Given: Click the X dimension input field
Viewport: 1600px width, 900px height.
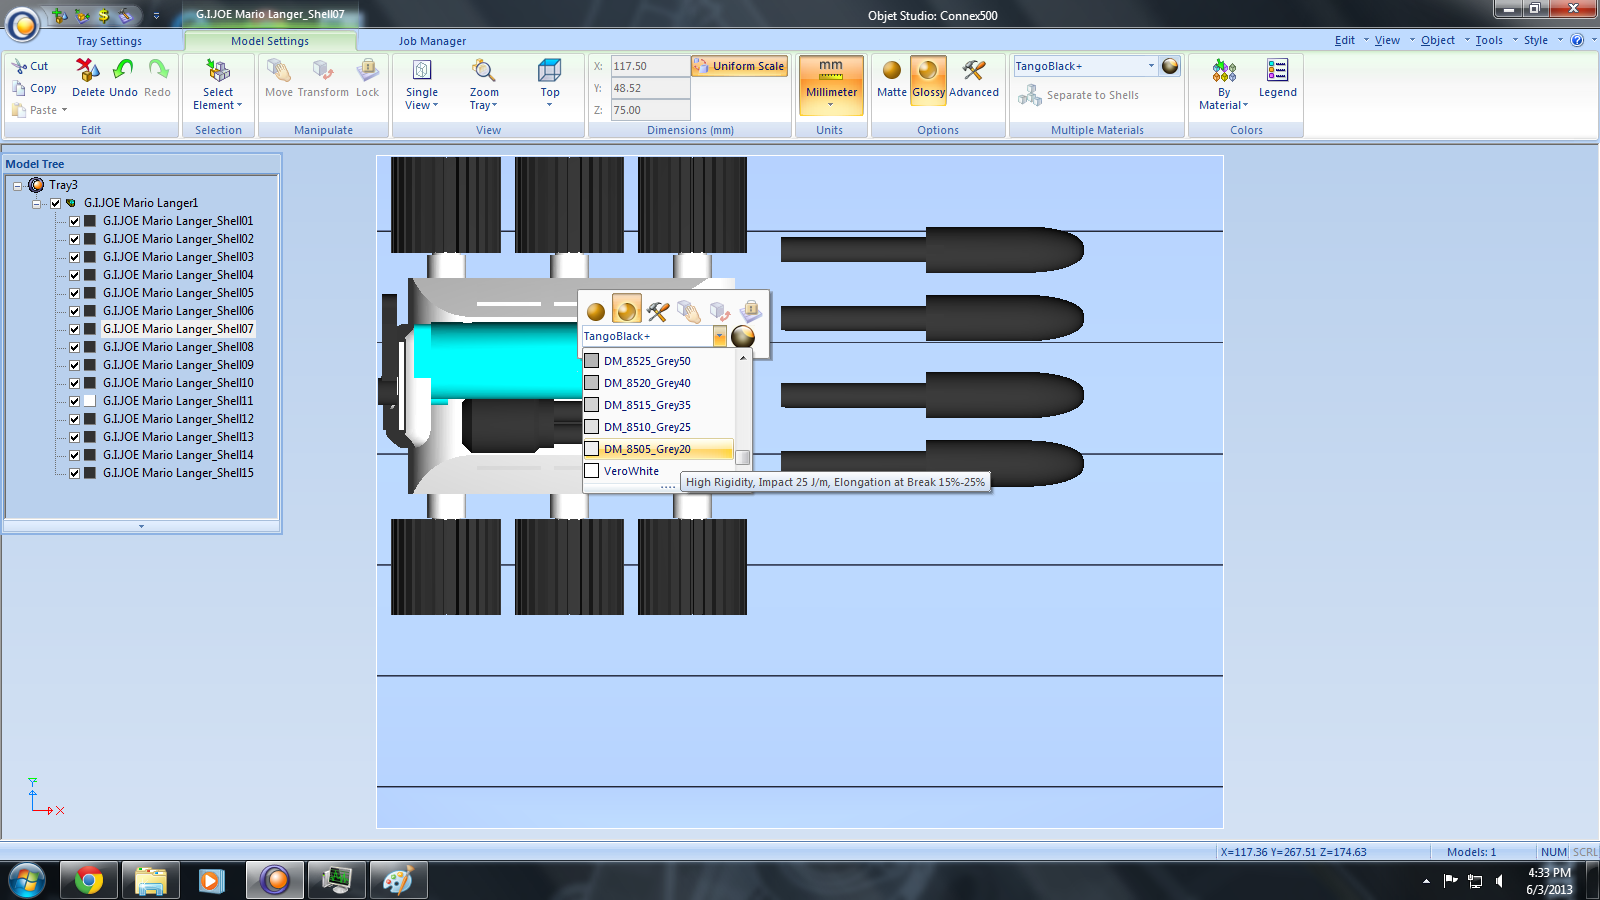Looking at the screenshot, I should (x=650, y=66).
